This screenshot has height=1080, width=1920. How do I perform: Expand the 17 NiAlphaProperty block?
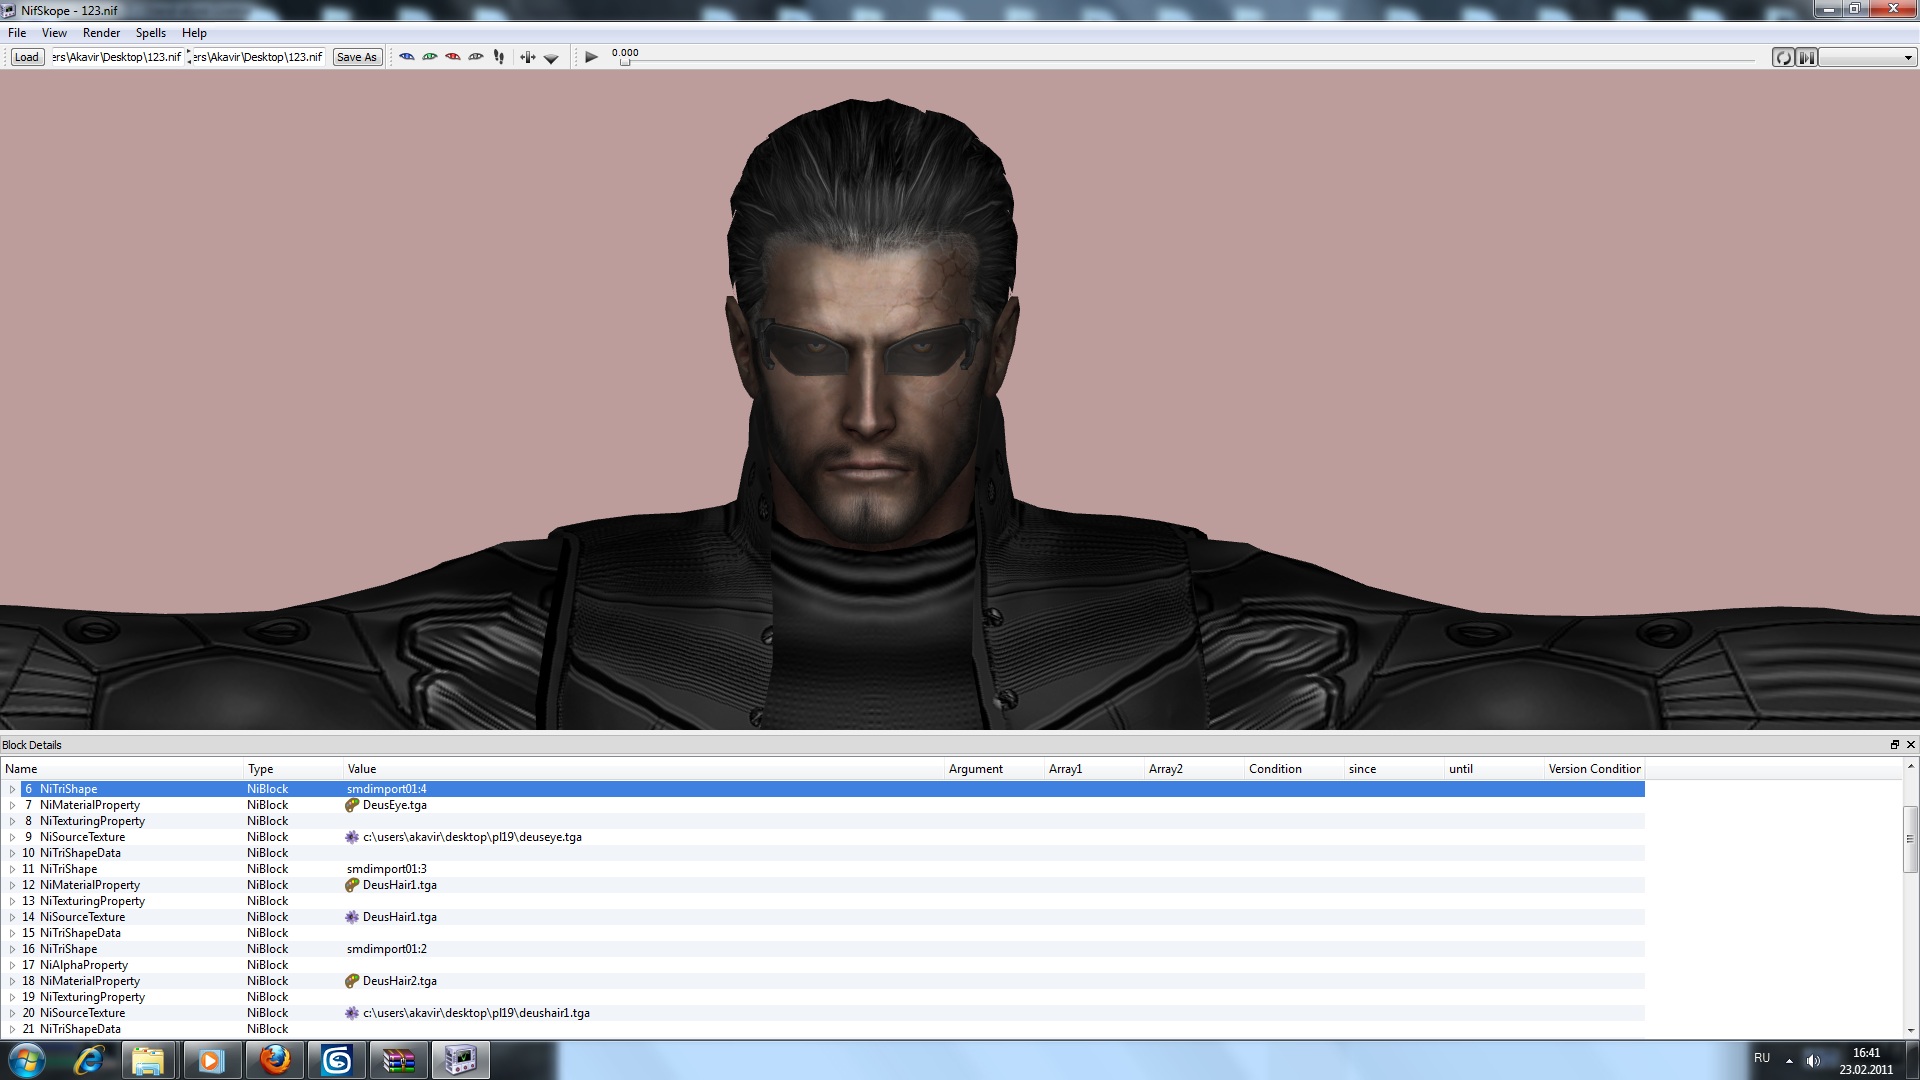[x=12, y=965]
